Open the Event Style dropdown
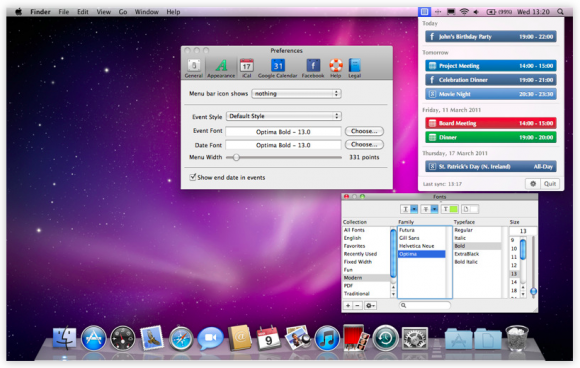The width and height of the screenshot is (580, 368). (x=284, y=116)
